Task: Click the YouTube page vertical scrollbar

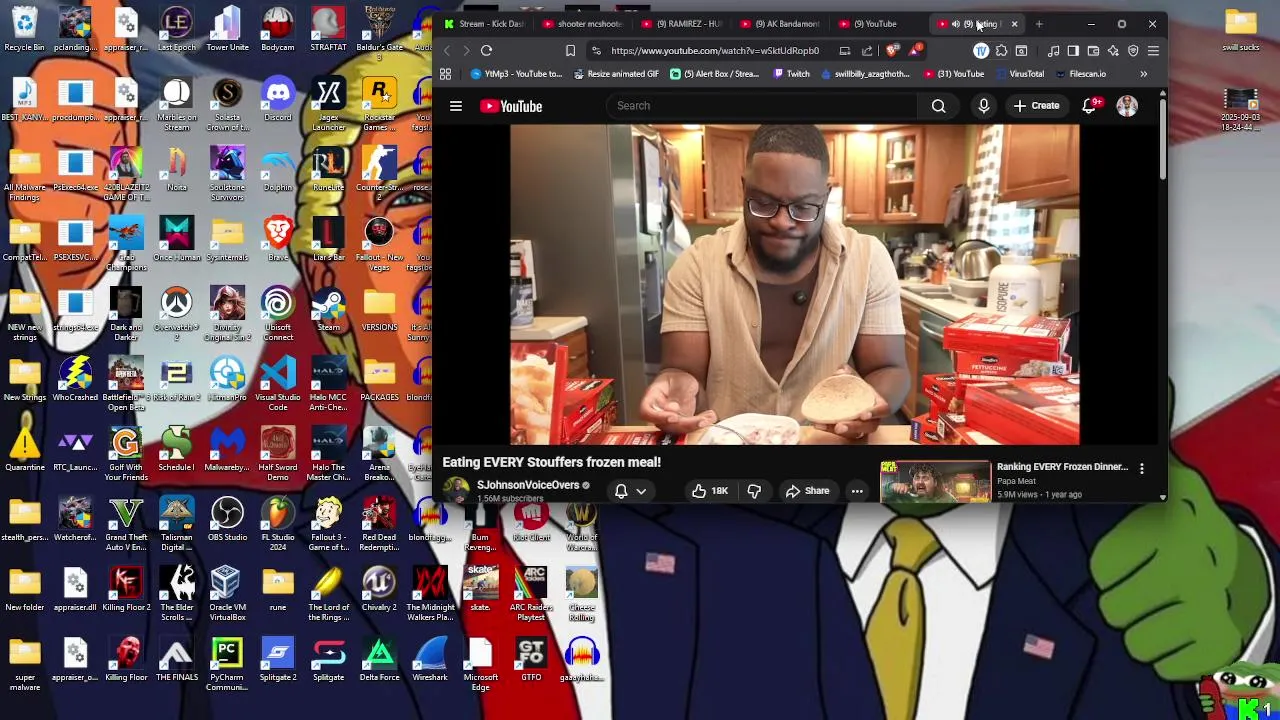Action: (1163, 138)
